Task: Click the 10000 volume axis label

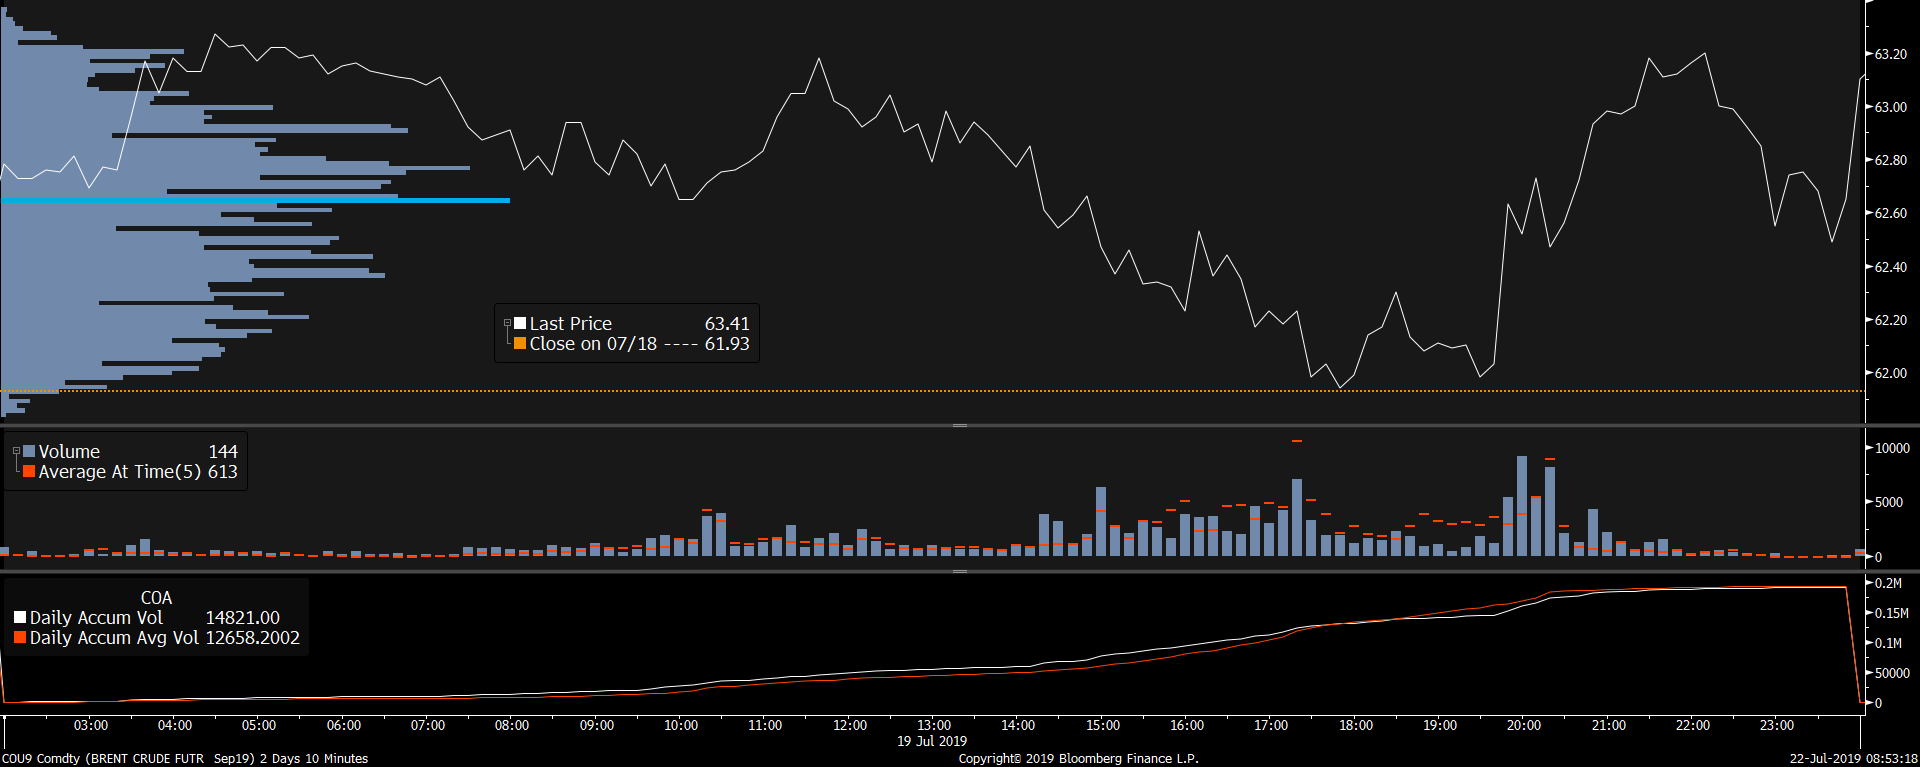Action: 1892,448
